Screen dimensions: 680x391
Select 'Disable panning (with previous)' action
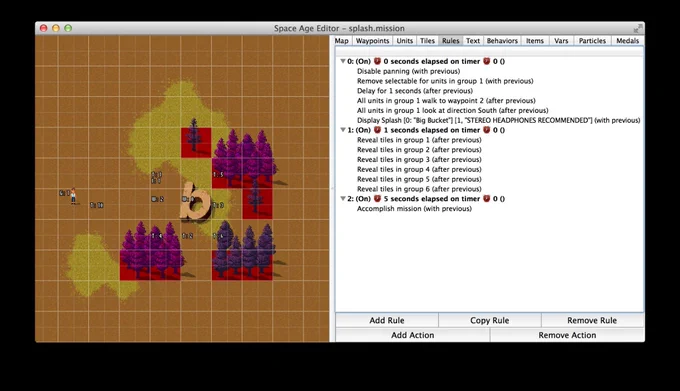click(409, 71)
